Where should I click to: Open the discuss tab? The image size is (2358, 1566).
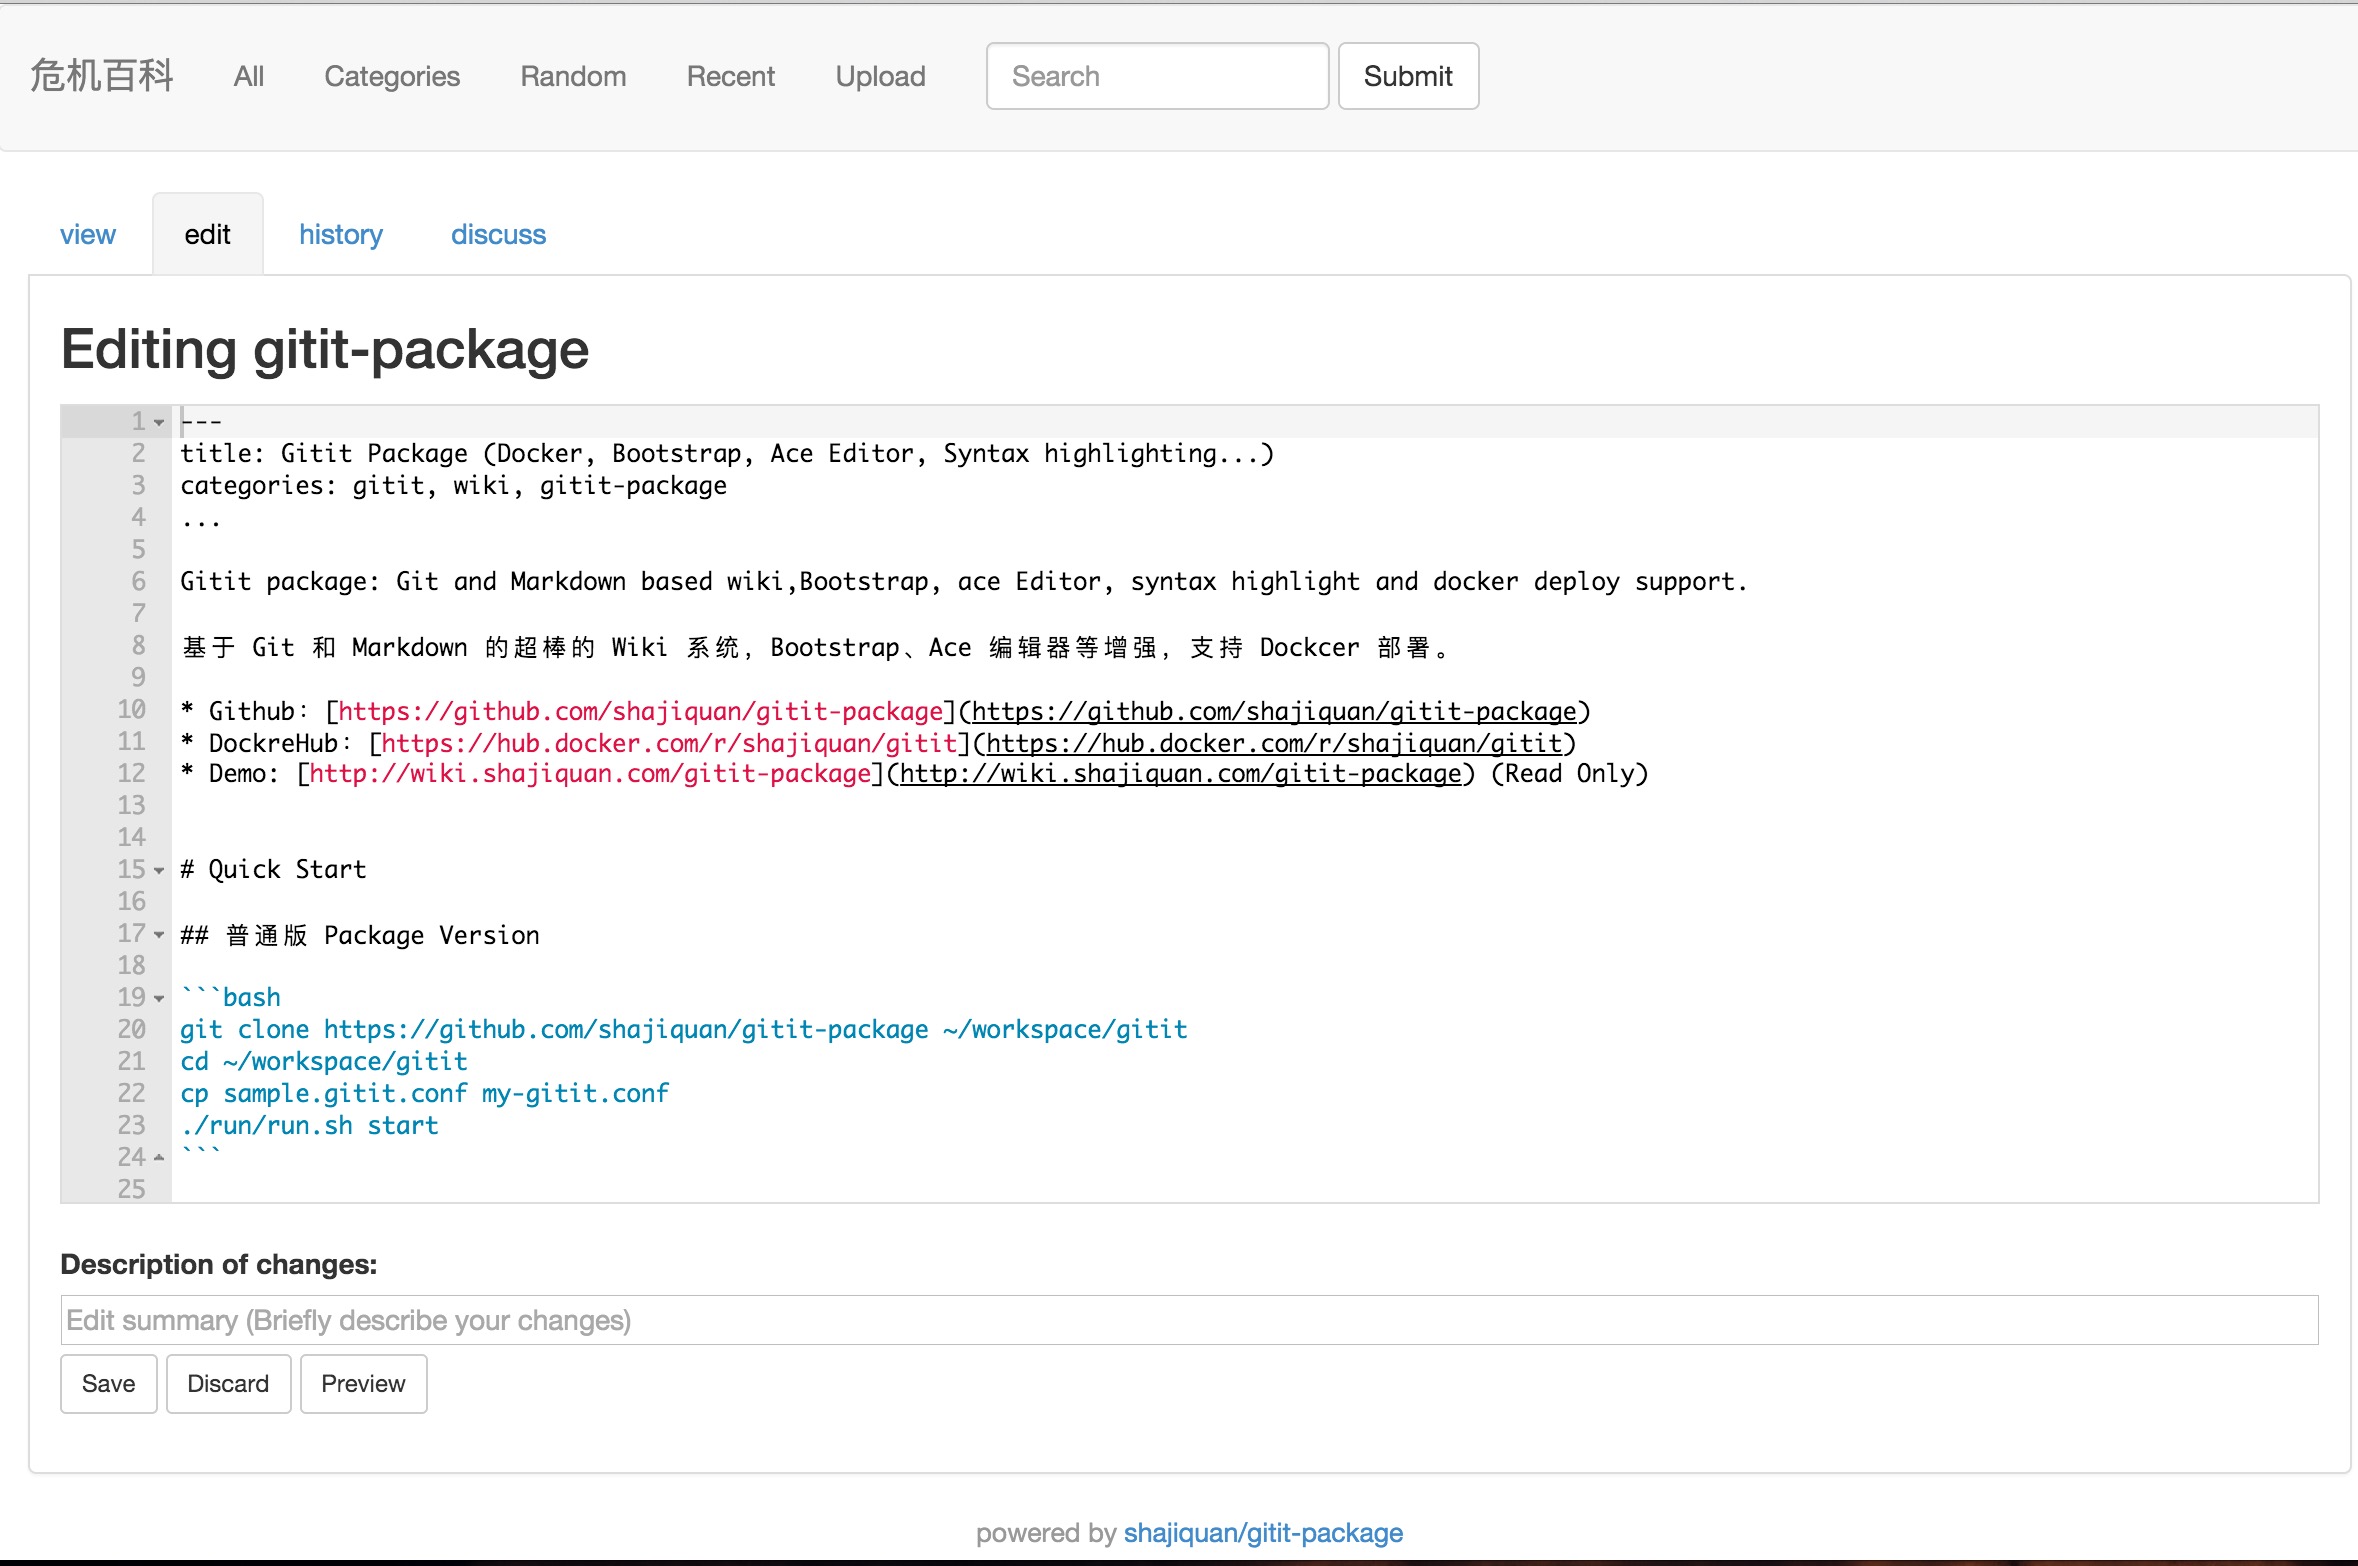click(x=498, y=235)
